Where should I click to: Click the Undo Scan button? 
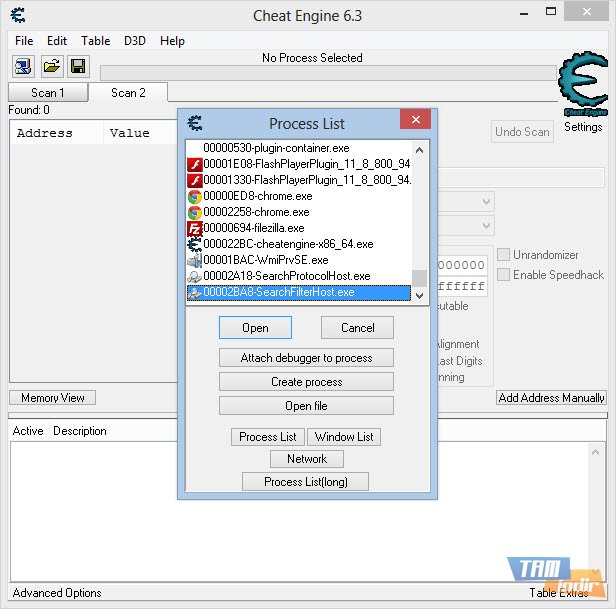click(x=522, y=132)
